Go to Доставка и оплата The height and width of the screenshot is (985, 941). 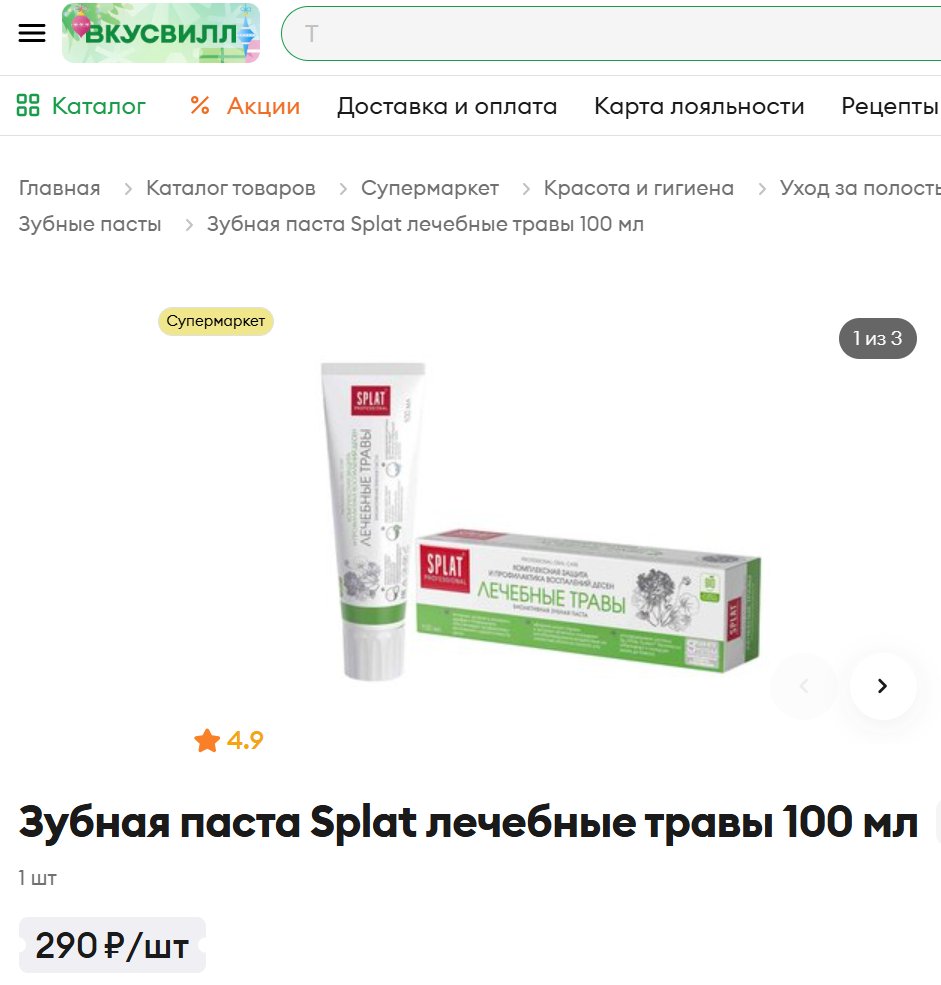(x=447, y=106)
